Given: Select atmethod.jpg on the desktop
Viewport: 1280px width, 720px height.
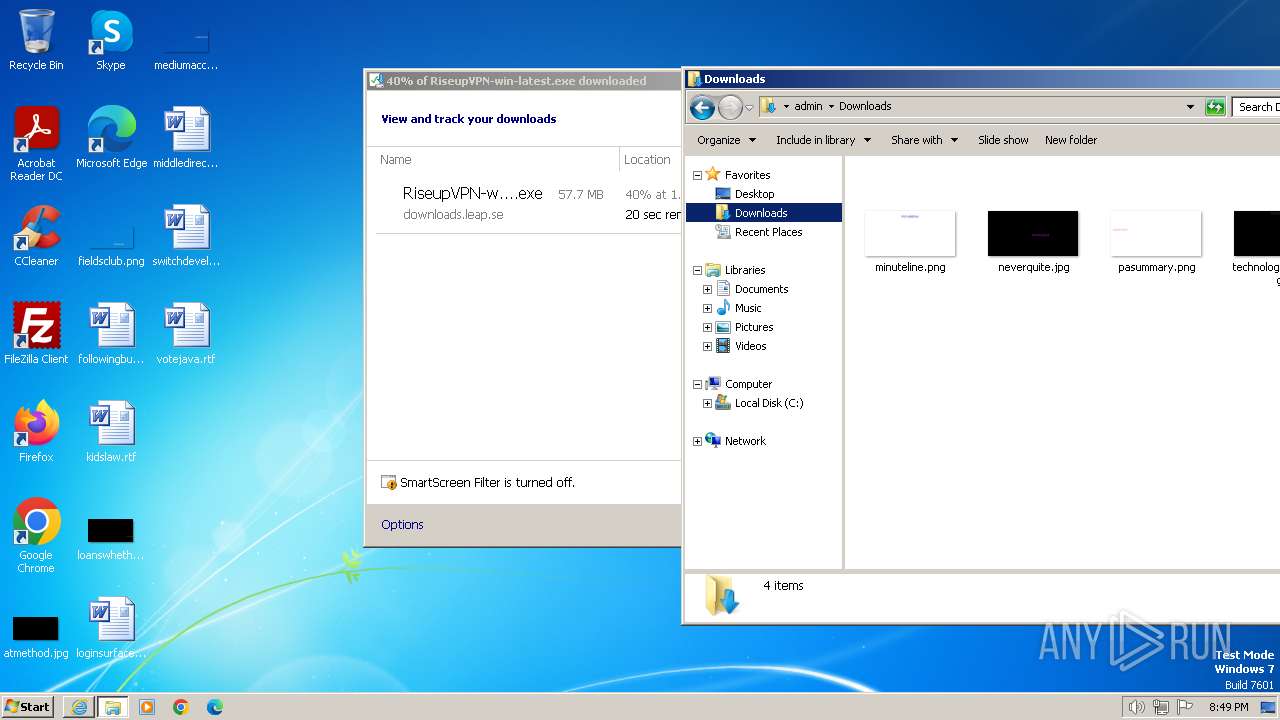Looking at the screenshot, I should coord(36,637).
